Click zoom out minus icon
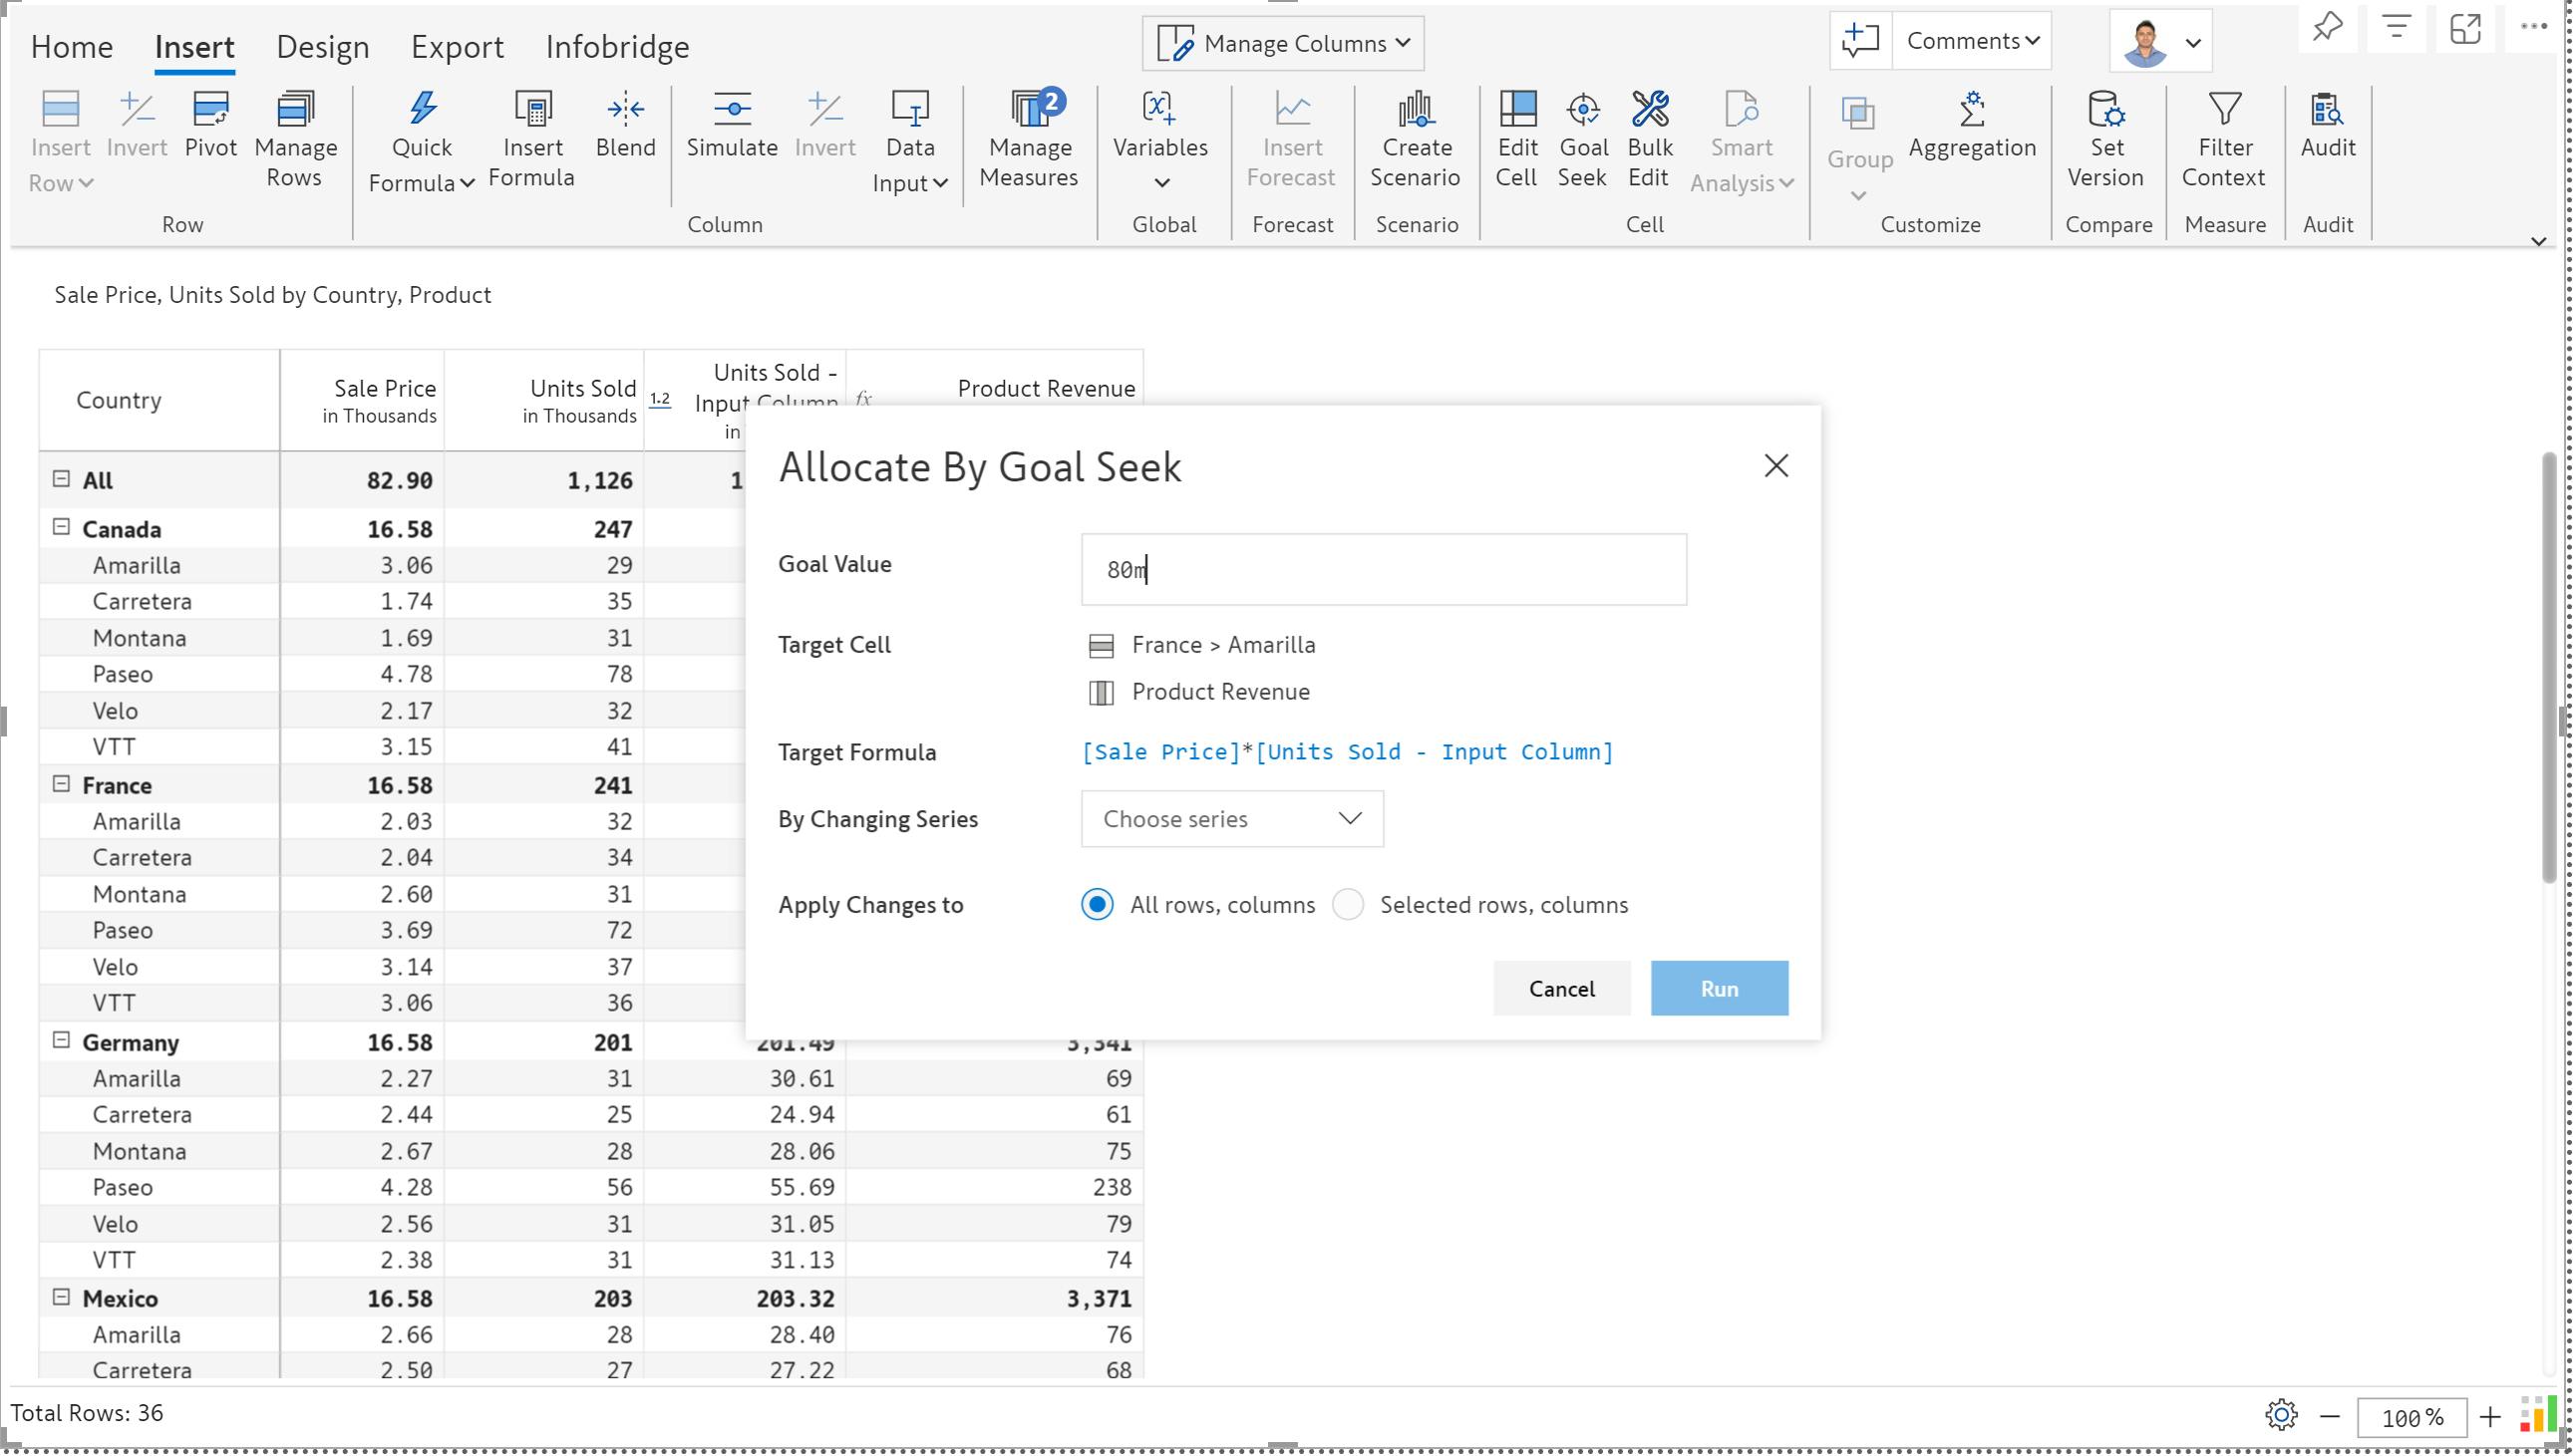 click(2330, 1416)
